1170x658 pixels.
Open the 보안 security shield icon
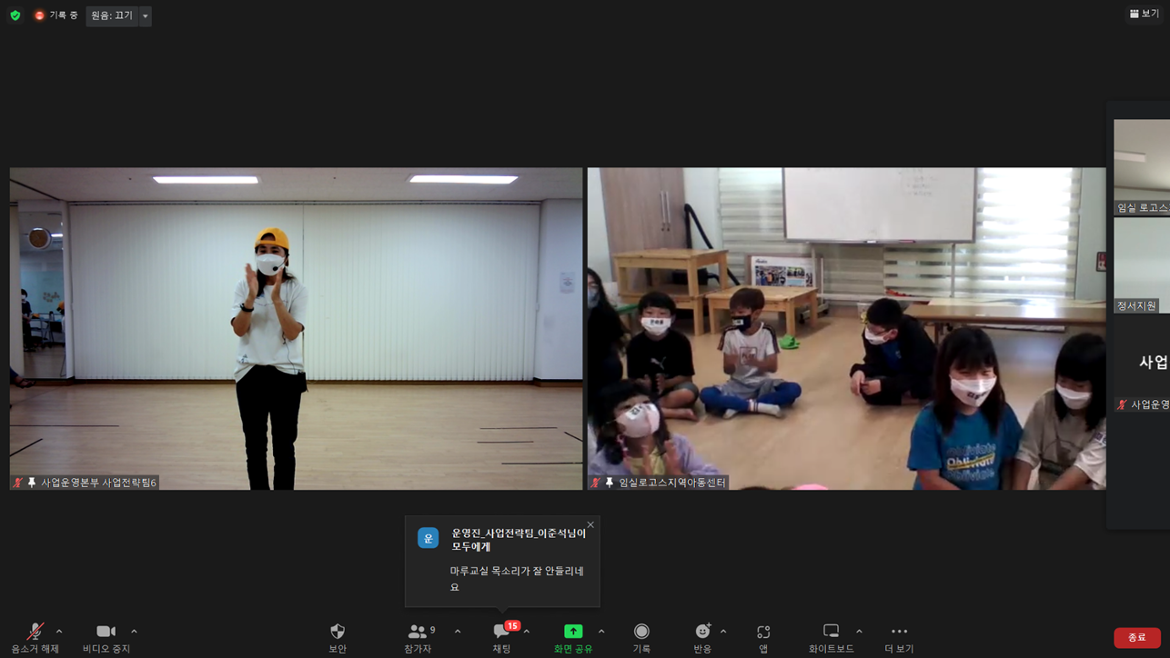337,637
